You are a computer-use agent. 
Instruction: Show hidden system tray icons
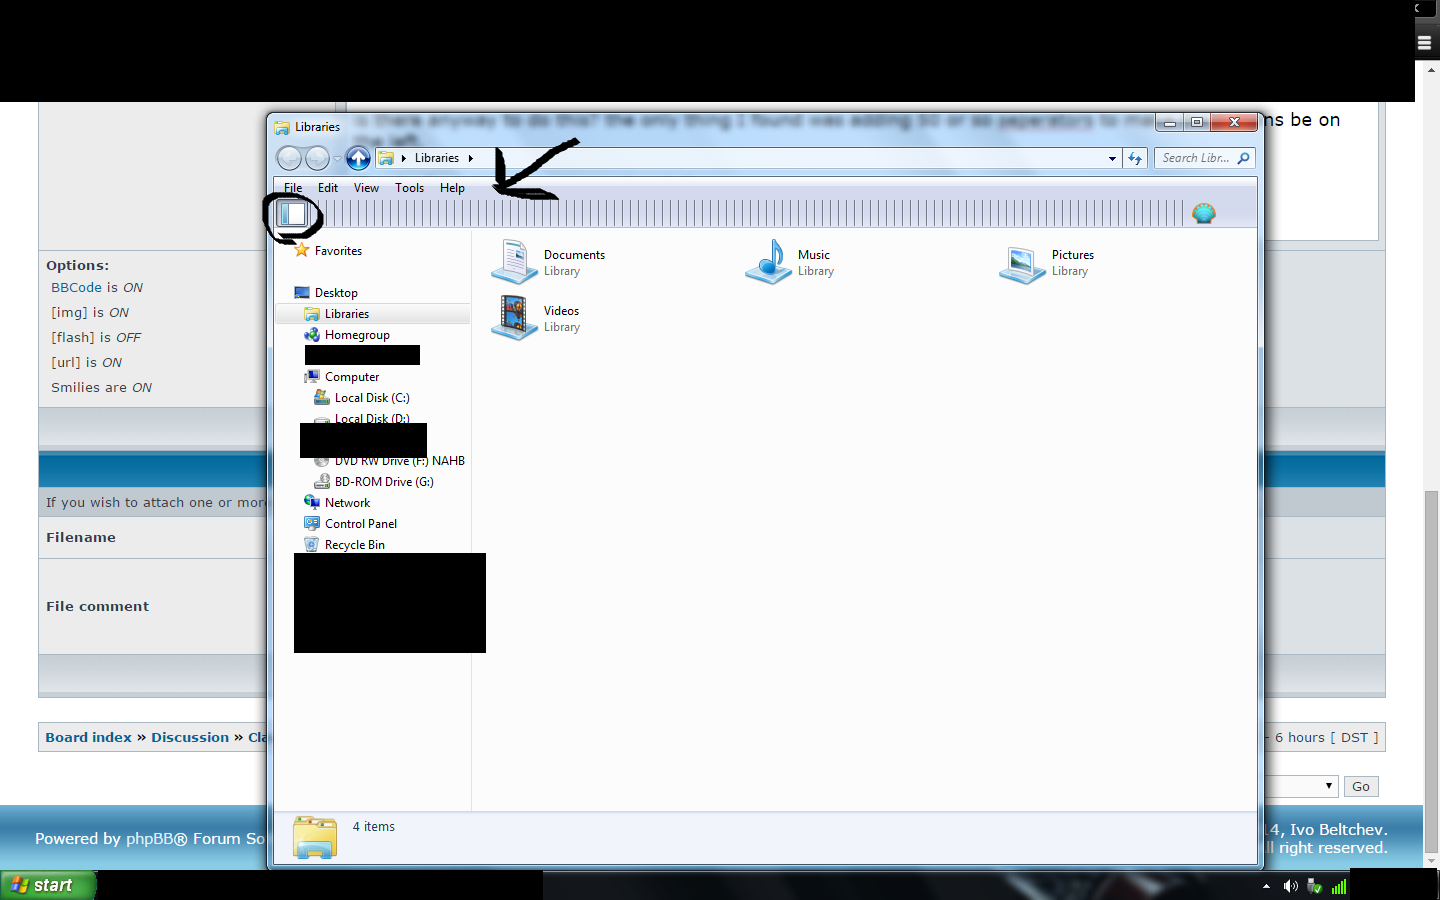(x=1266, y=886)
